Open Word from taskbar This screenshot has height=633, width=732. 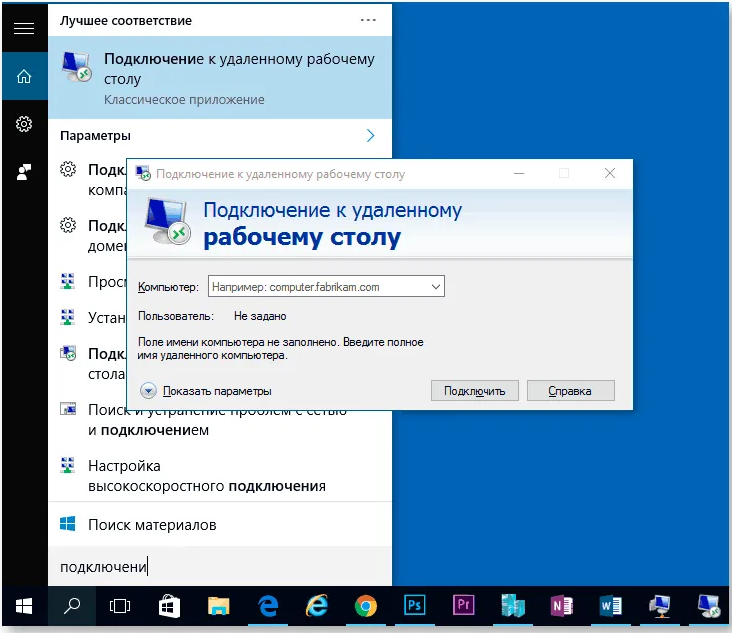point(611,606)
